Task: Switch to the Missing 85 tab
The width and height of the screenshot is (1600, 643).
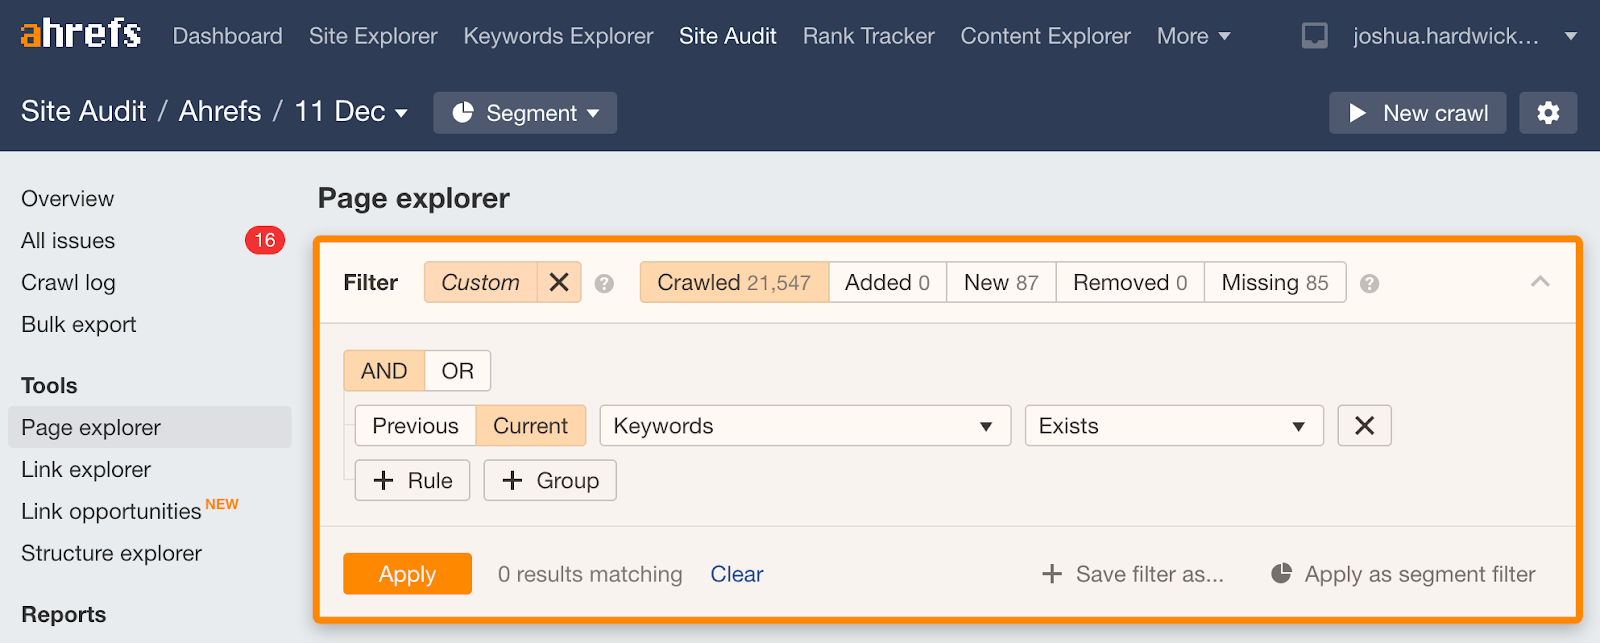Action: (x=1274, y=283)
